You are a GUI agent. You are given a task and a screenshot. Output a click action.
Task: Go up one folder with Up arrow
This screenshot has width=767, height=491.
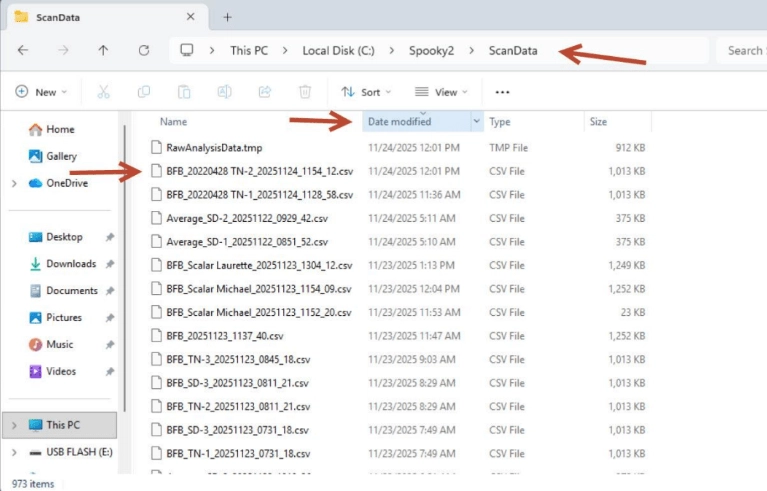[x=103, y=50]
